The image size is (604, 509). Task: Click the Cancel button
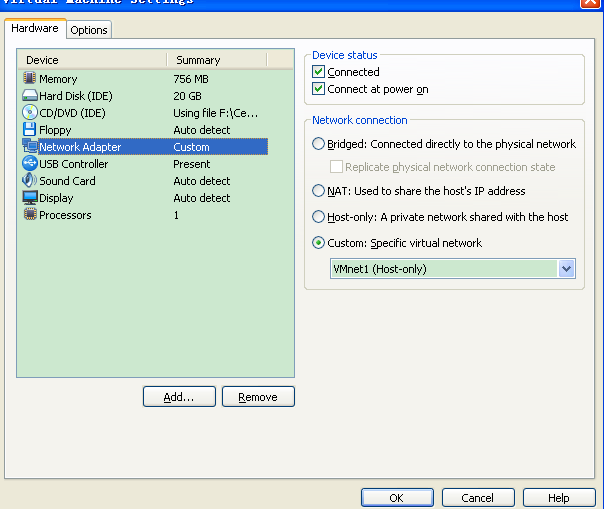(478, 498)
